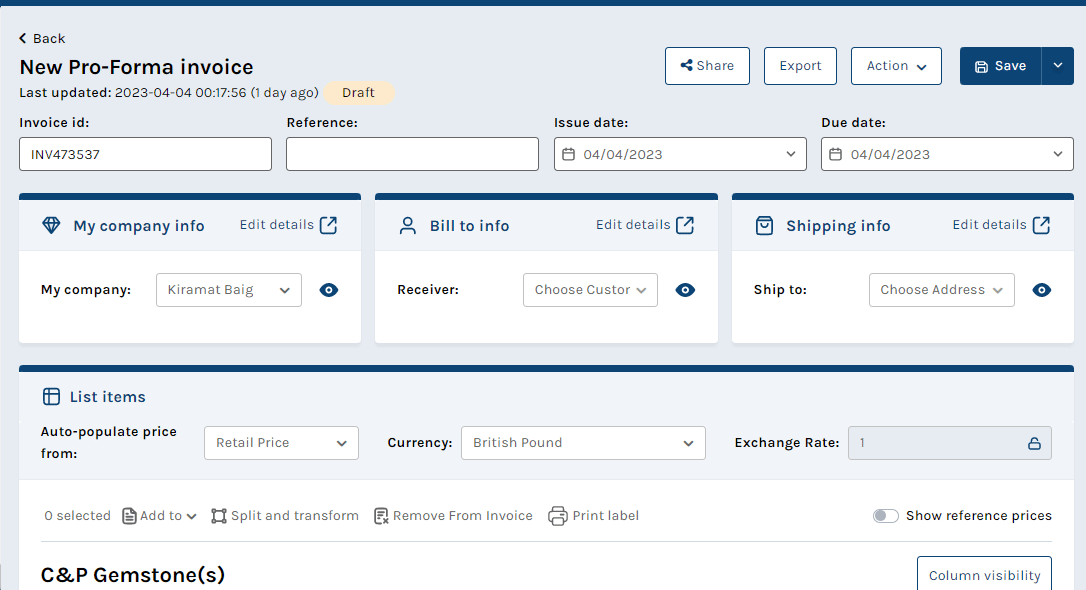Click the List items table icon
Viewport: 1086px width, 590px height.
pyautogui.click(x=51, y=396)
